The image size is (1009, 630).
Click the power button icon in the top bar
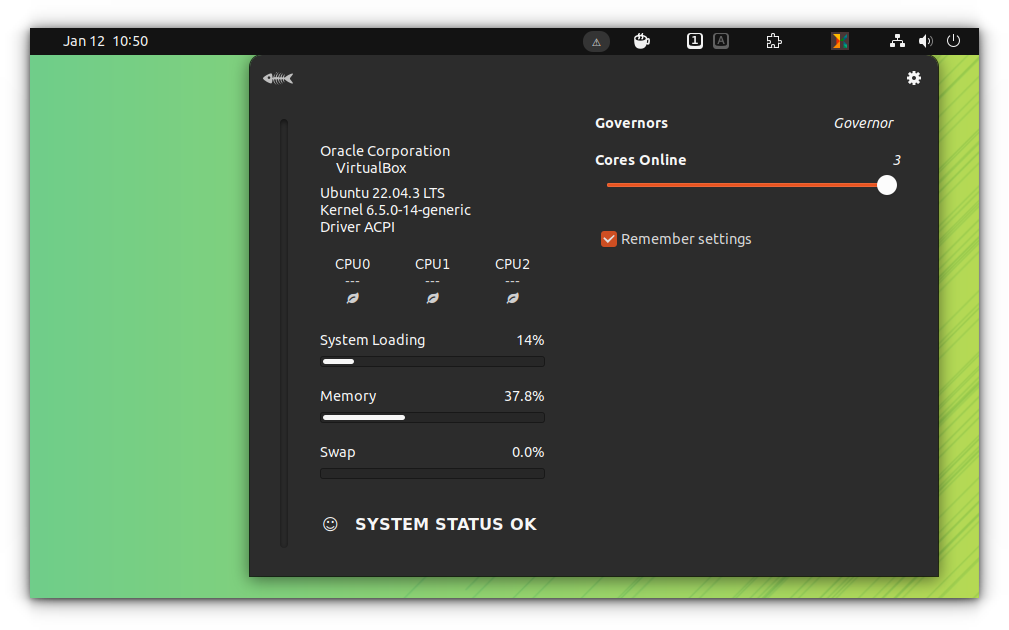click(x=953, y=41)
